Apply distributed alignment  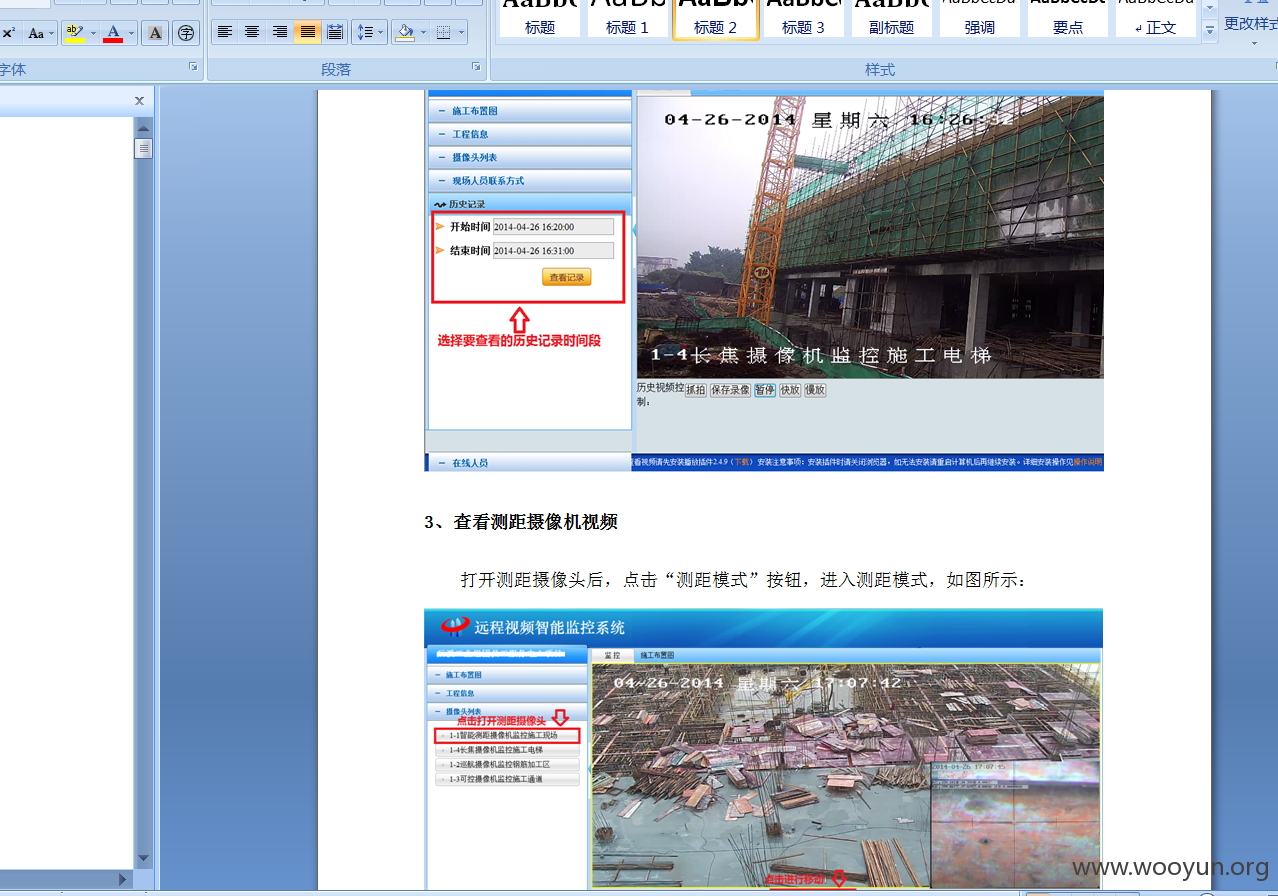(x=335, y=33)
